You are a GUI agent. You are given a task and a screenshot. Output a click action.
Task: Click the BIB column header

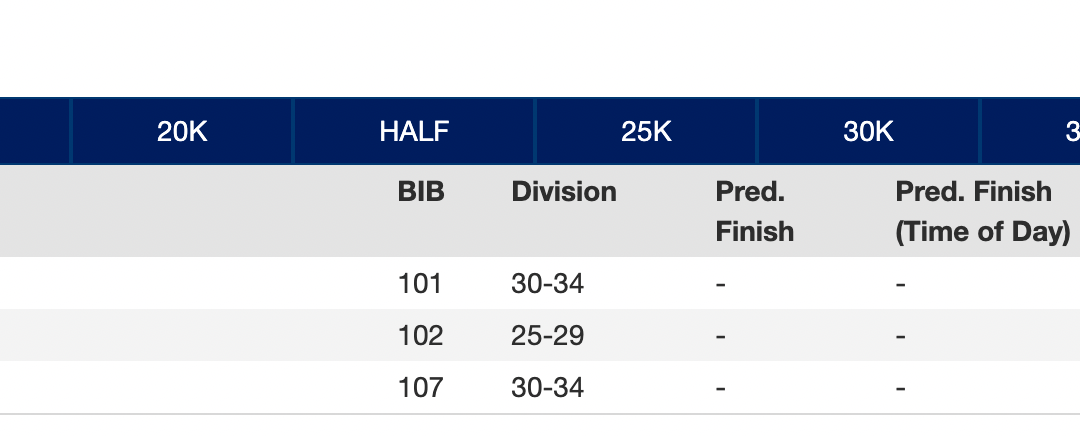pyautogui.click(x=421, y=192)
